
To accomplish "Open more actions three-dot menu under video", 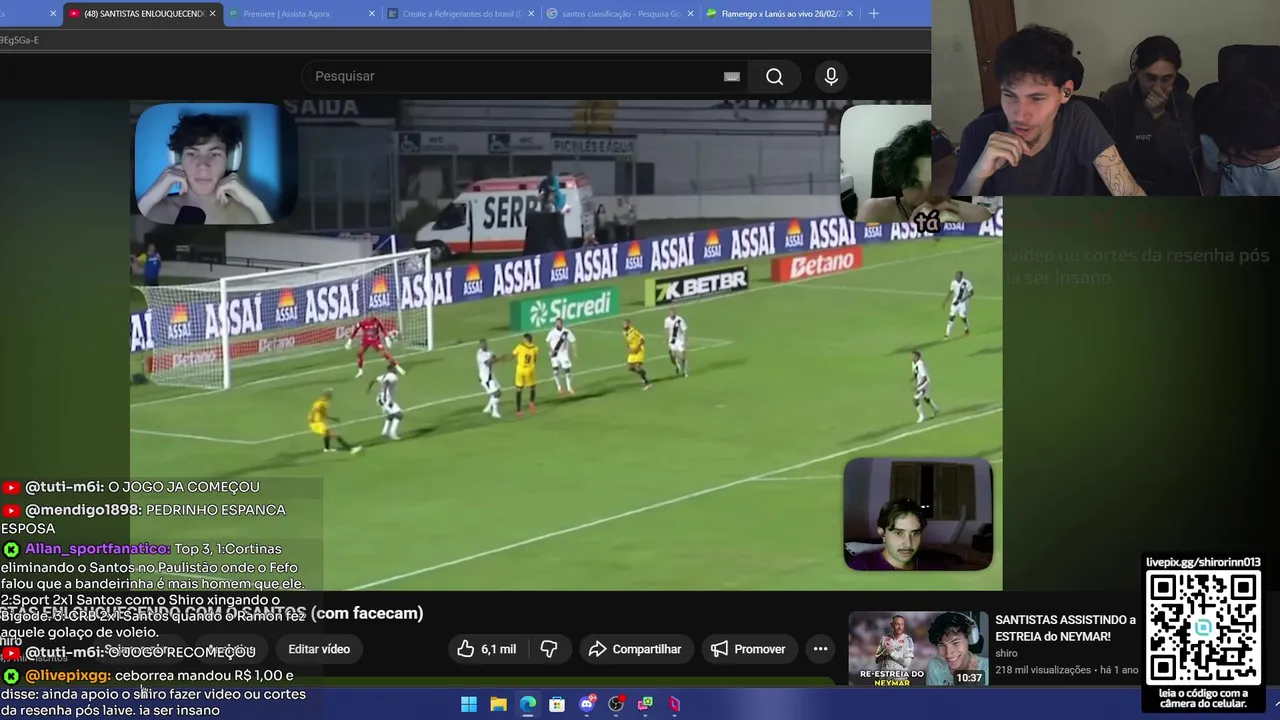I will 820,649.
